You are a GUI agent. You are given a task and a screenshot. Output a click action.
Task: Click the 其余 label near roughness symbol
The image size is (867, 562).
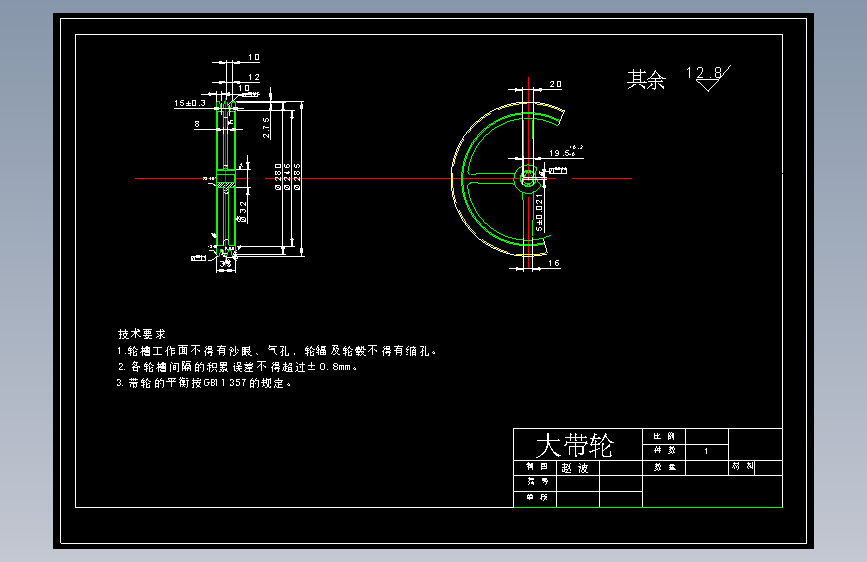pyautogui.click(x=646, y=80)
